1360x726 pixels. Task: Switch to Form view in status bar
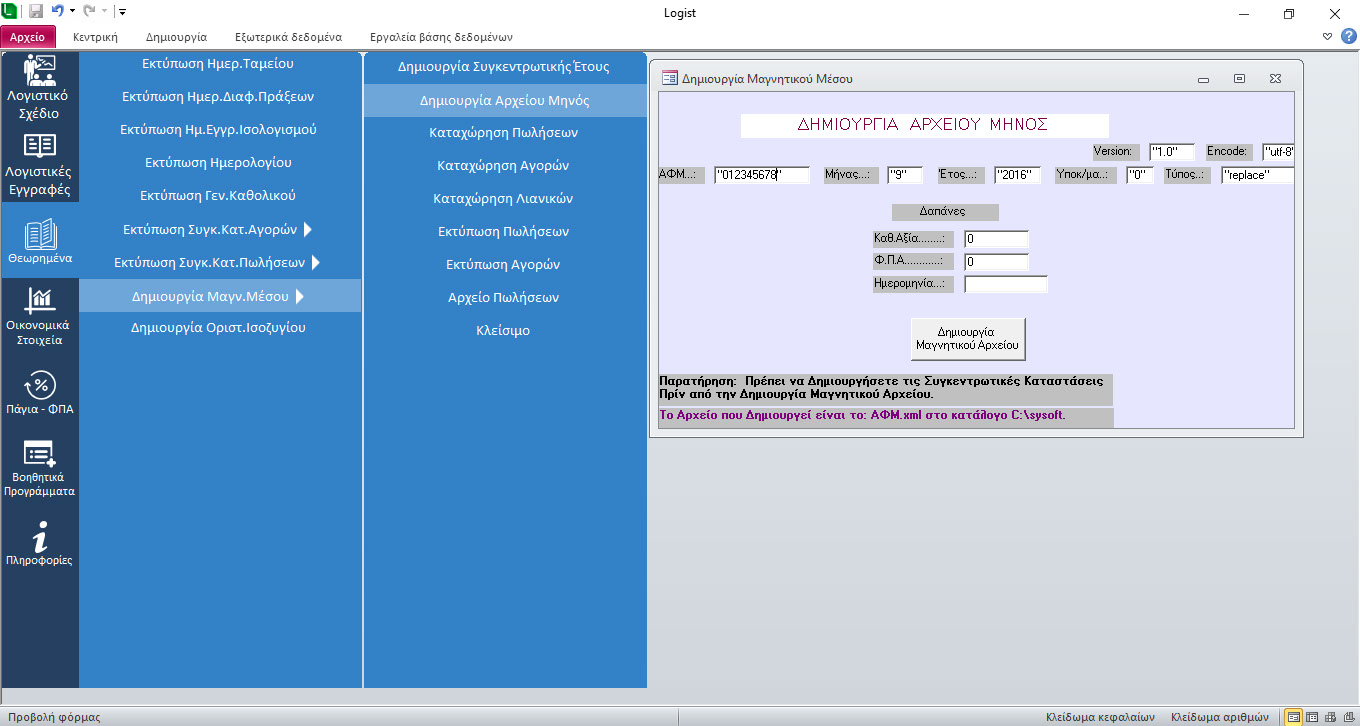tap(1294, 716)
